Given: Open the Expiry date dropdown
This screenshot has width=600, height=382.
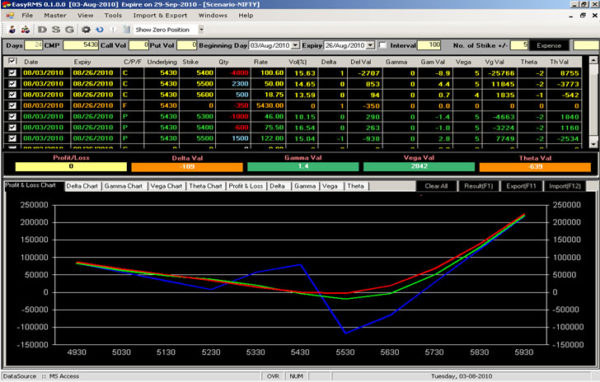Looking at the screenshot, I should [370, 45].
